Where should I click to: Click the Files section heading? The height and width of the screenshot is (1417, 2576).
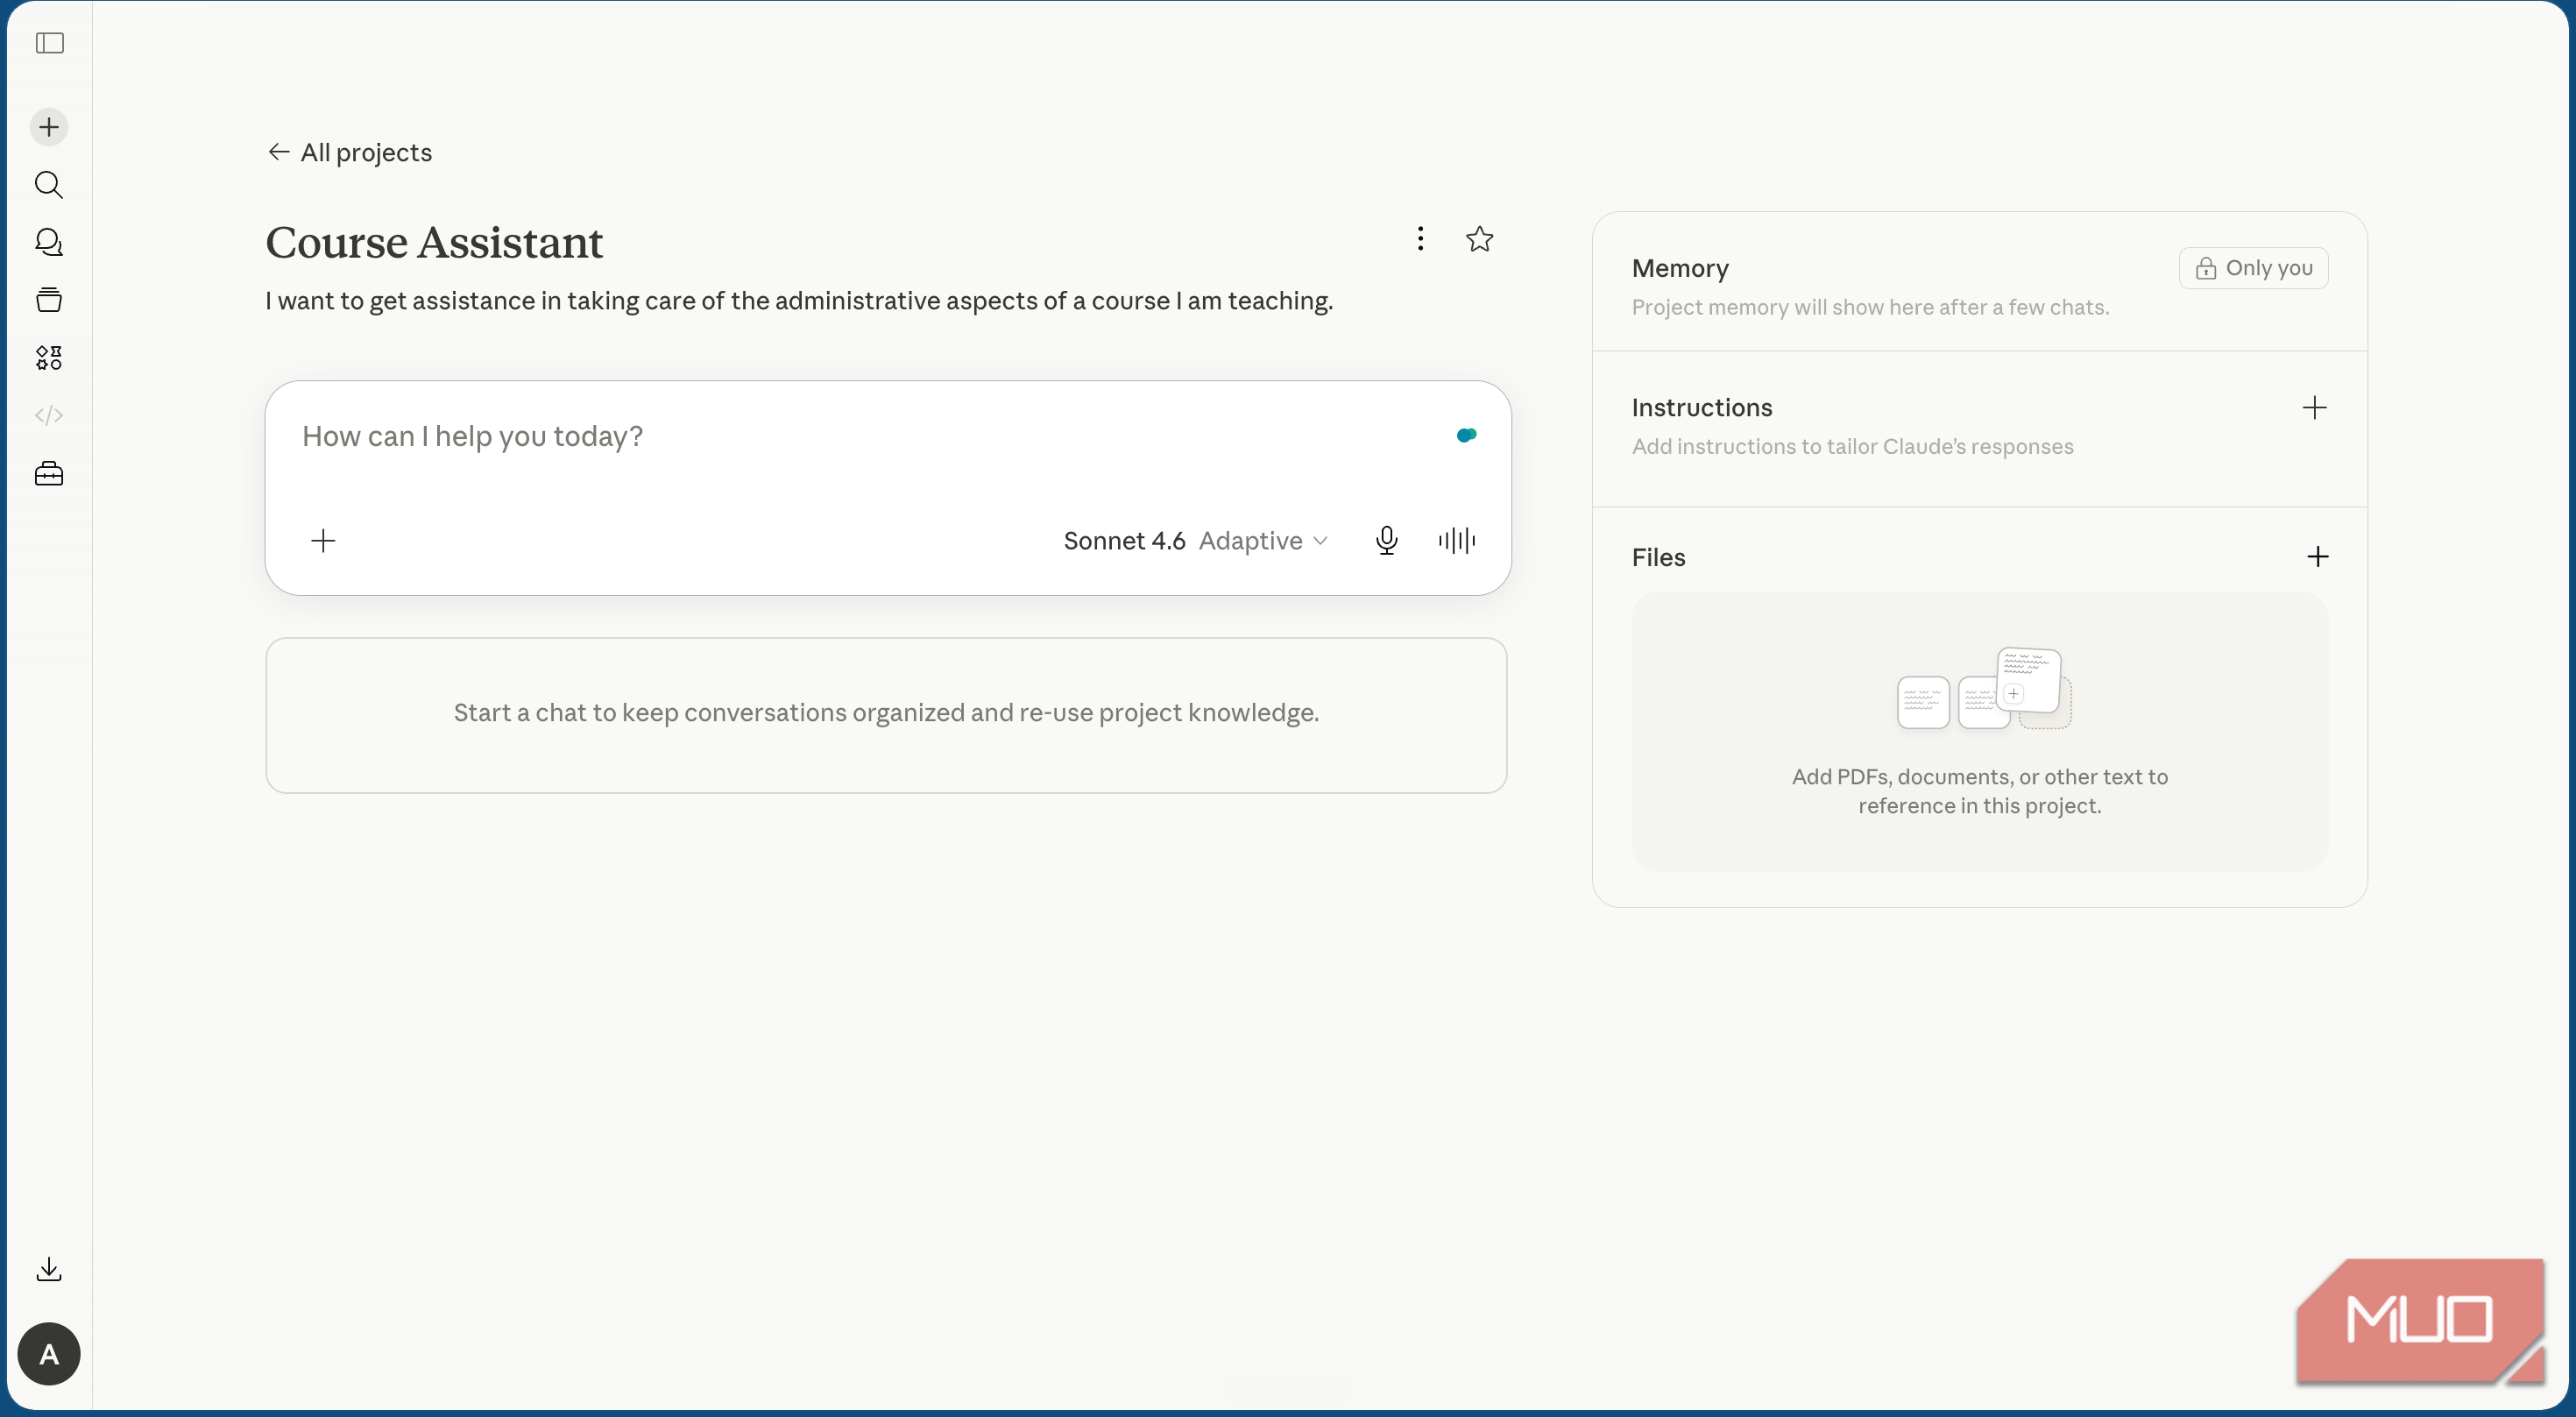(x=1658, y=557)
